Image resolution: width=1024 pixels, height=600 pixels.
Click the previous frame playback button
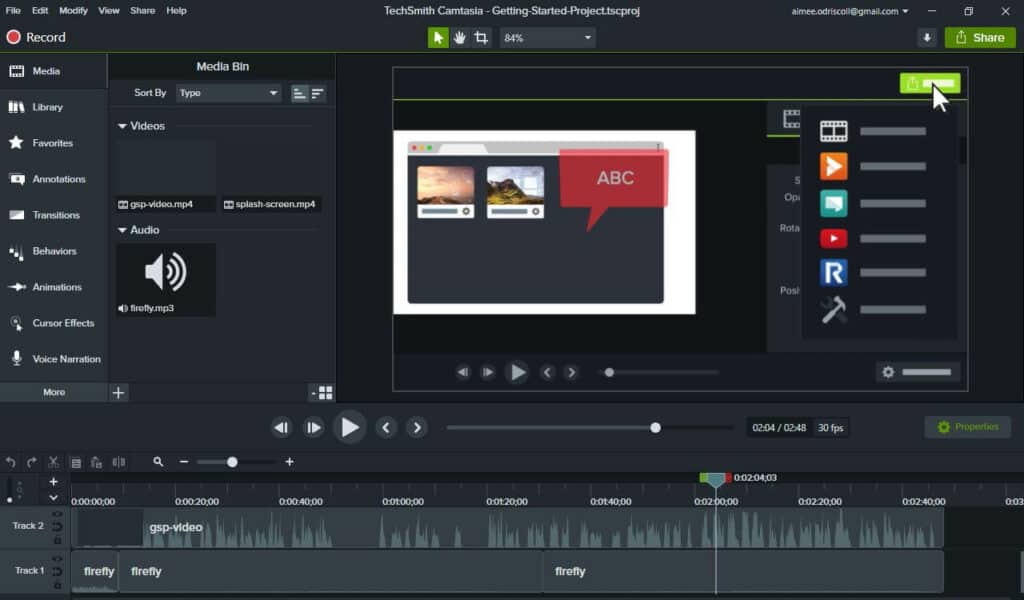[281, 428]
